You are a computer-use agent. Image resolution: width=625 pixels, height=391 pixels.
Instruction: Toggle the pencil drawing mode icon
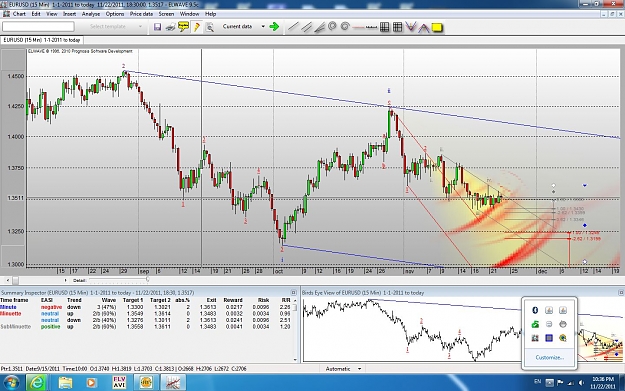(x=197, y=27)
